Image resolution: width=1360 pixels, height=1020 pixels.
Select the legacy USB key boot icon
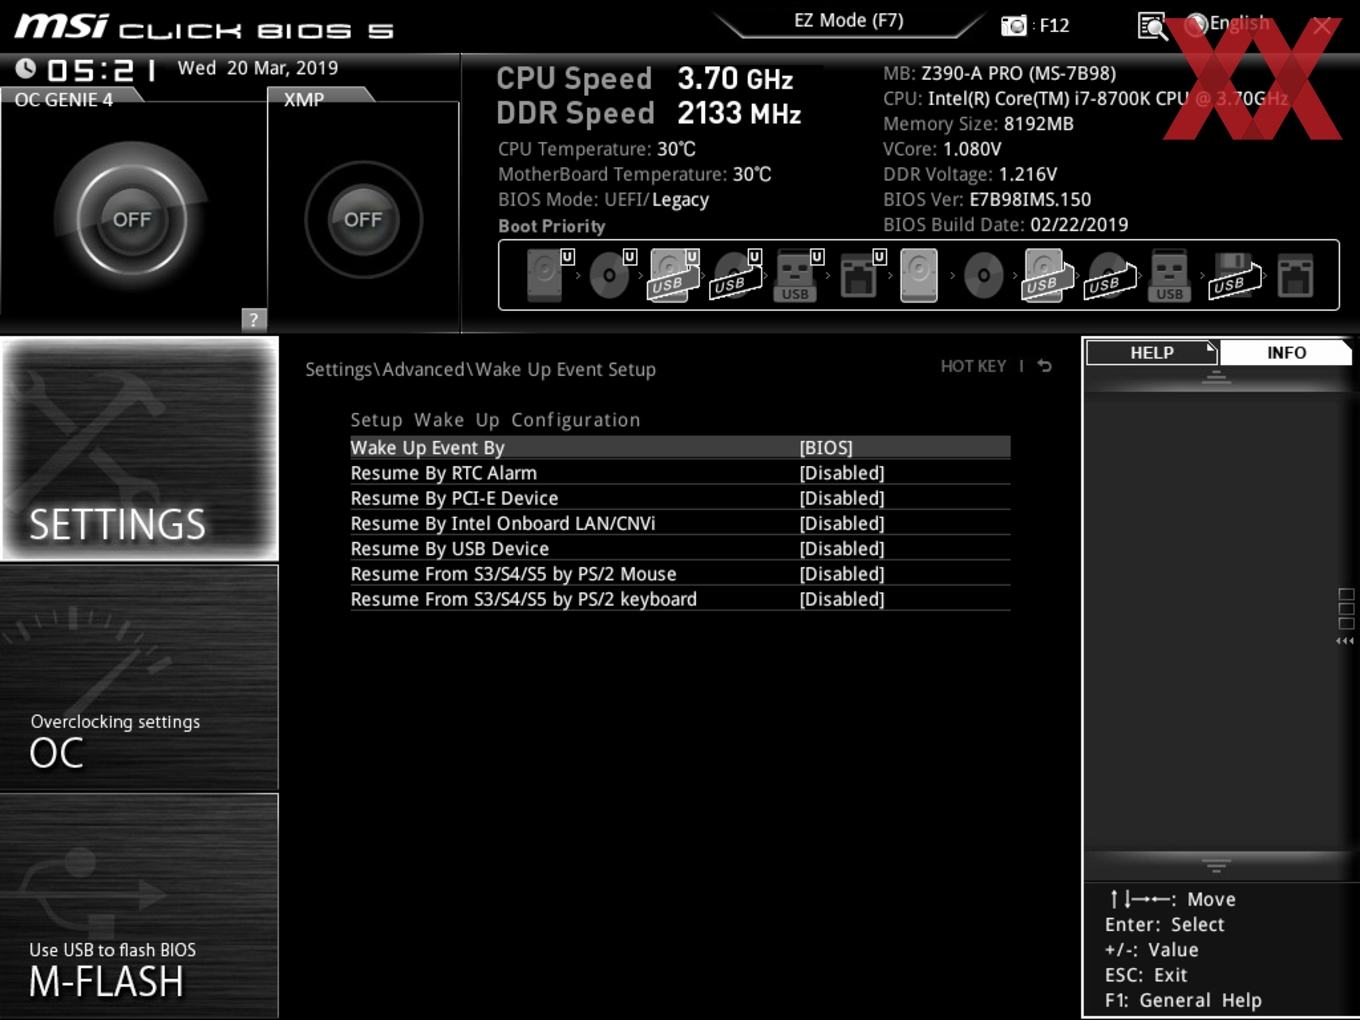(x=1169, y=275)
